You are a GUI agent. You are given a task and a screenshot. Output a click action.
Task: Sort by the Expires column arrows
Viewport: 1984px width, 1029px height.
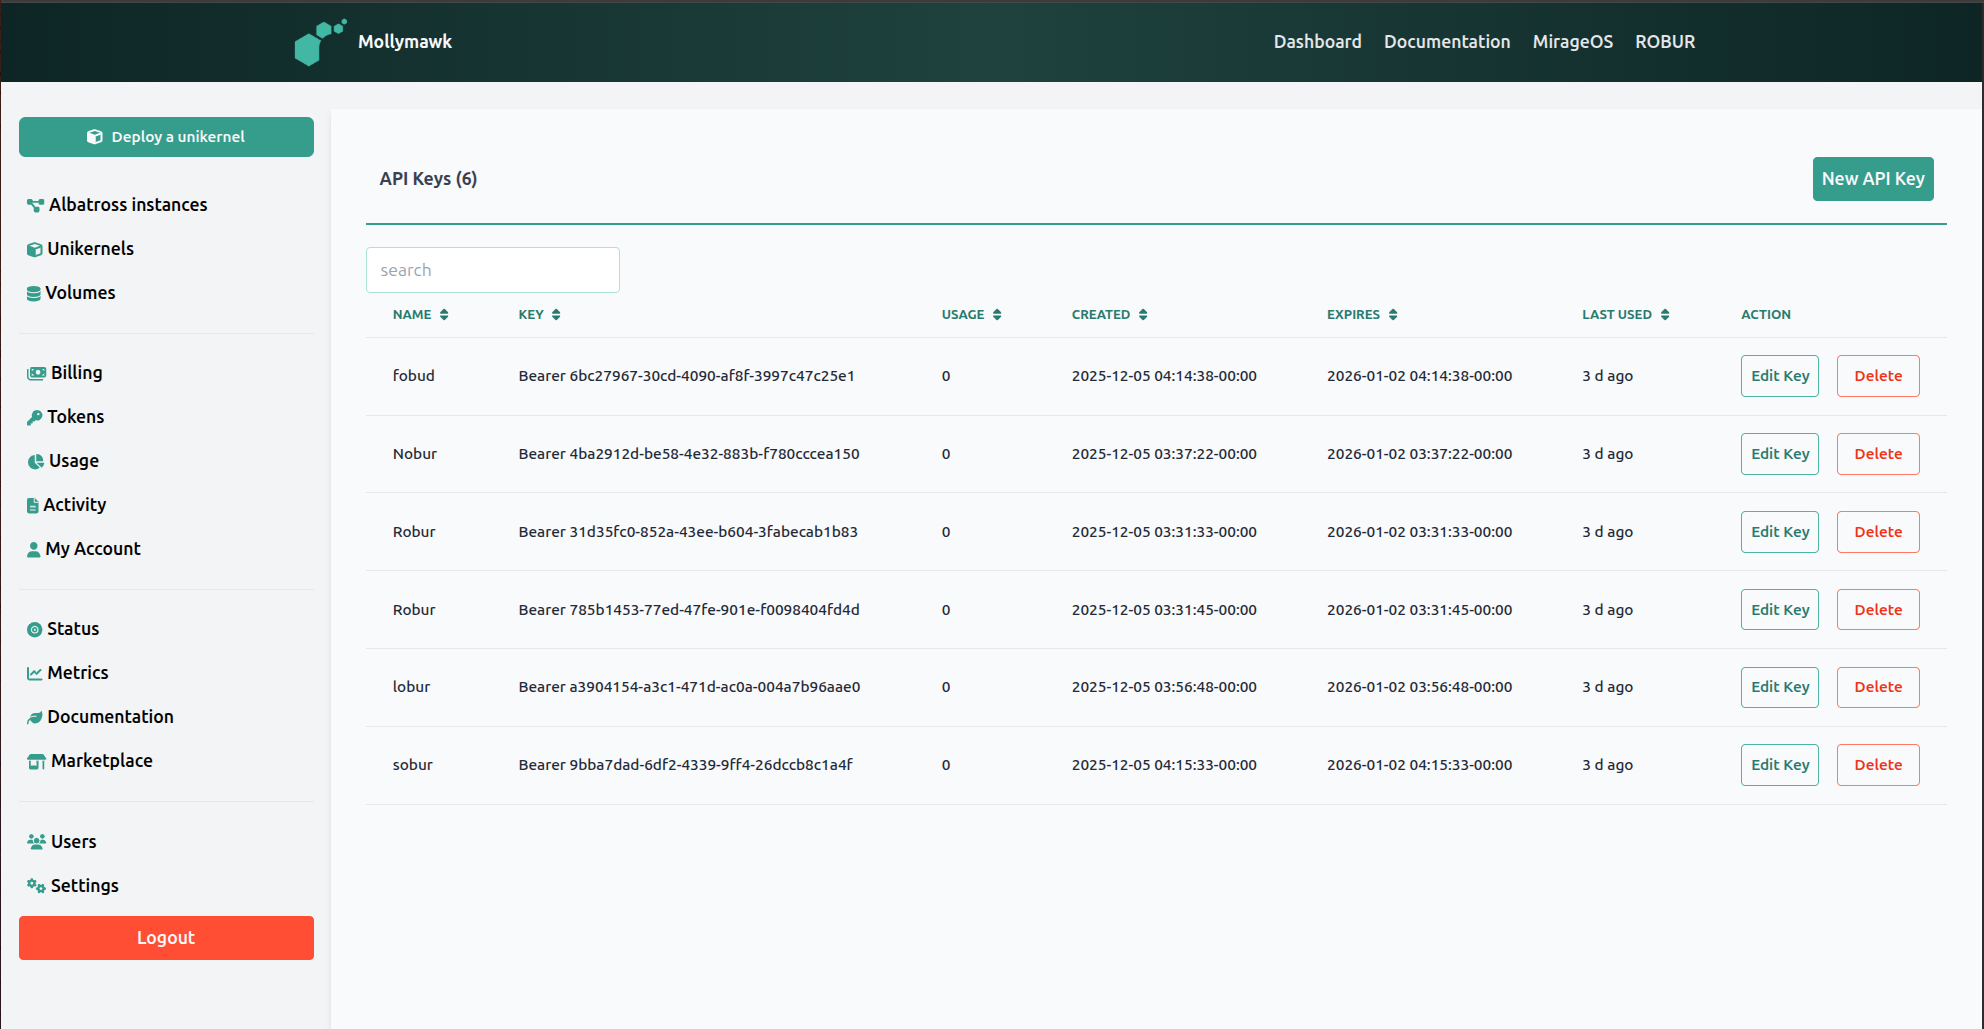[x=1392, y=315]
